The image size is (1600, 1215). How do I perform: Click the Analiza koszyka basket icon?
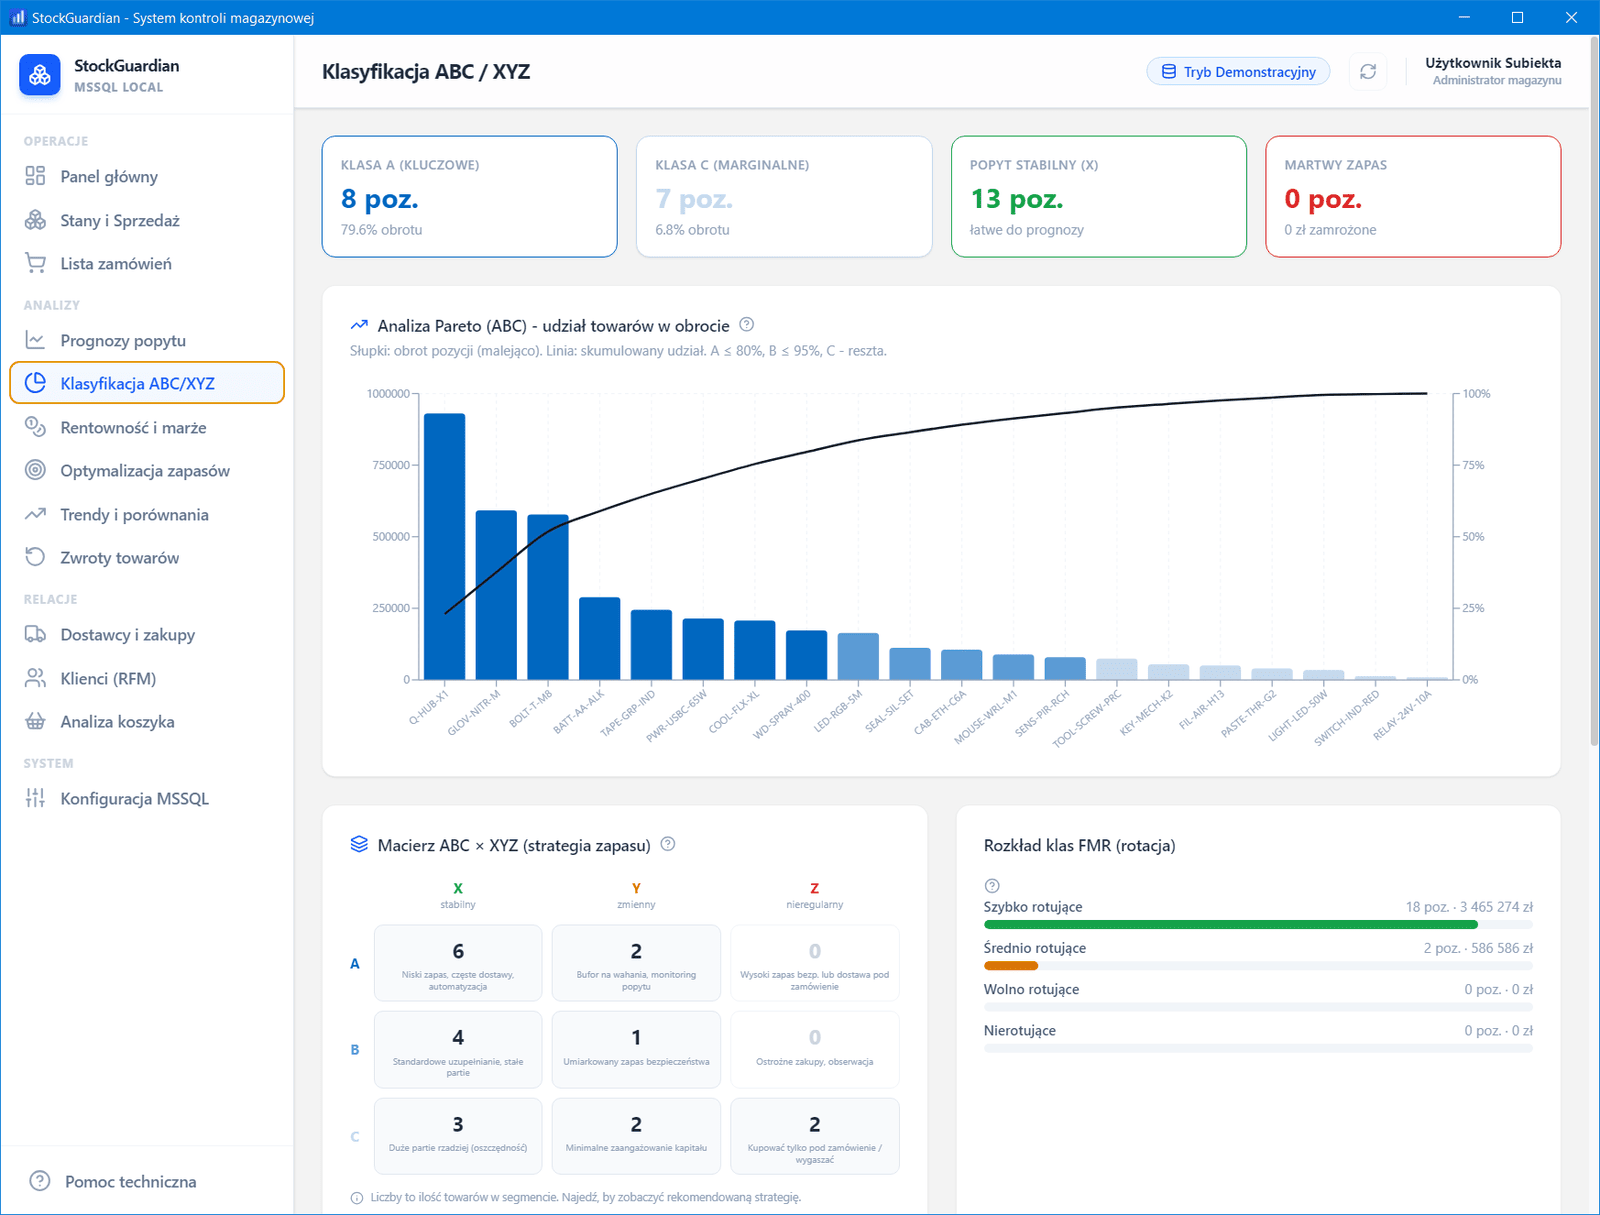(x=35, y=721)
